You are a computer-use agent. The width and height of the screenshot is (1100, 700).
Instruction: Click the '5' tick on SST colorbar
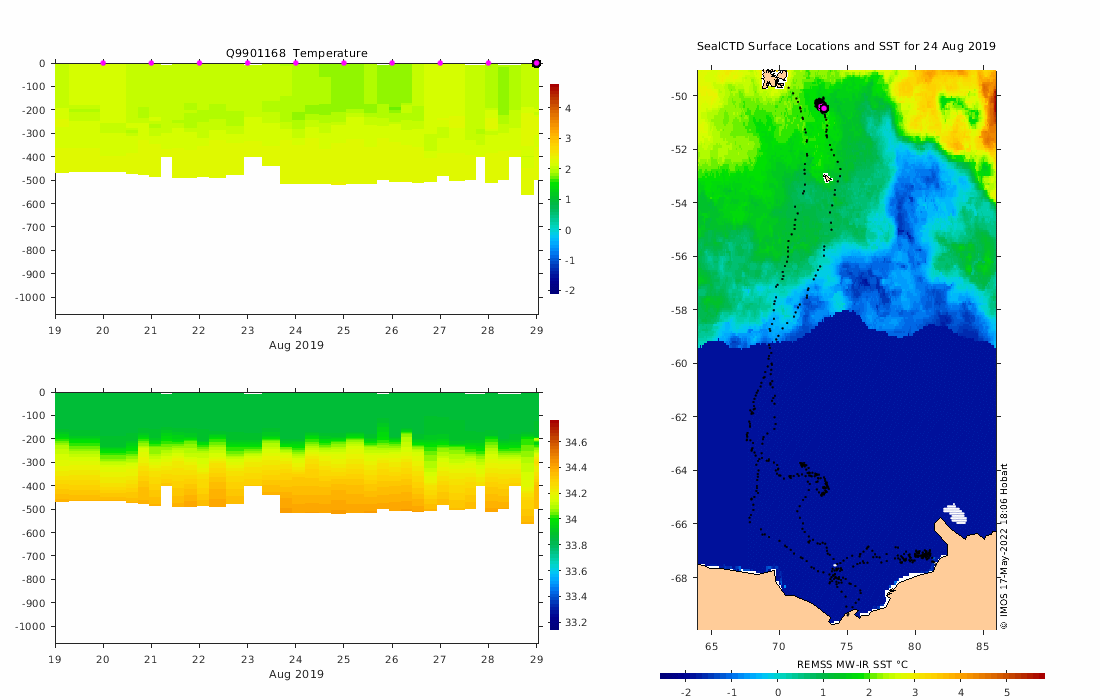[x=1007, y=692]
